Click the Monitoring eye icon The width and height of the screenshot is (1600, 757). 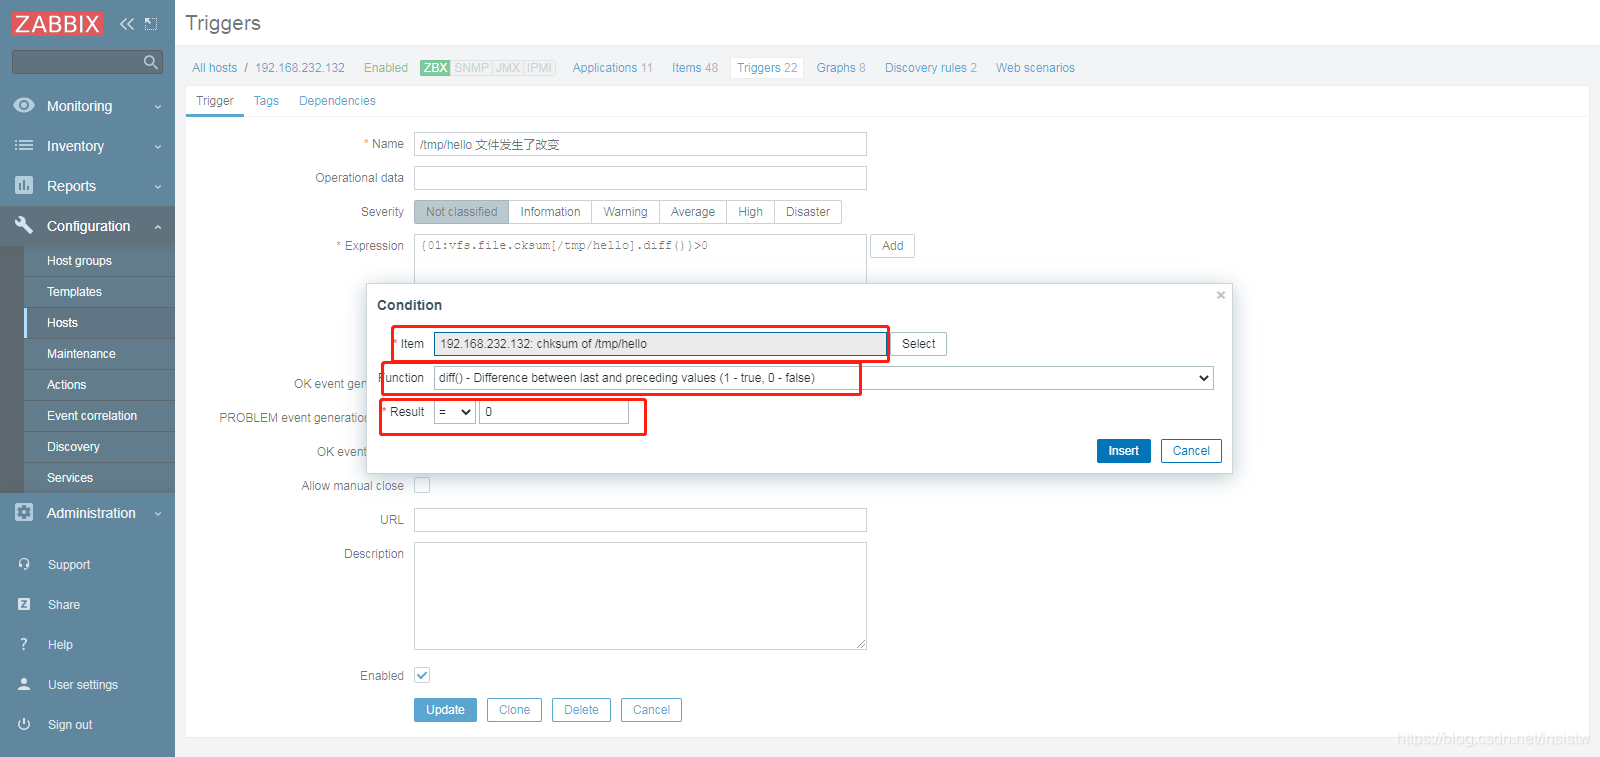point(24,105)
